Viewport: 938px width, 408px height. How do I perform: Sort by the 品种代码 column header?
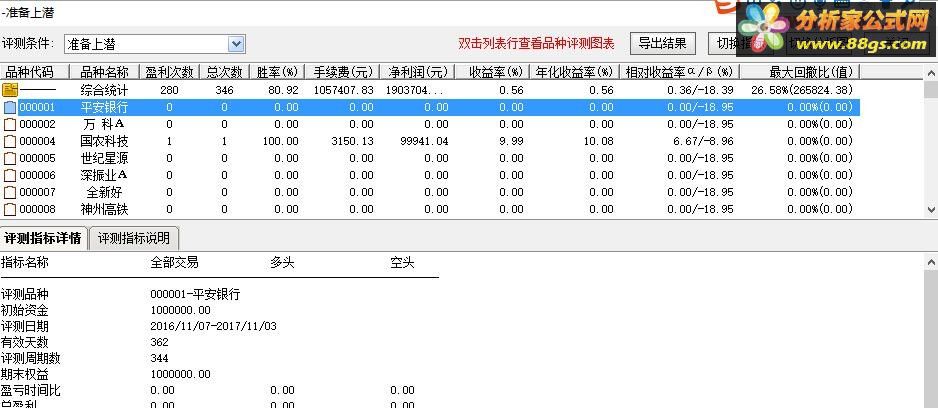click(35, 72)
